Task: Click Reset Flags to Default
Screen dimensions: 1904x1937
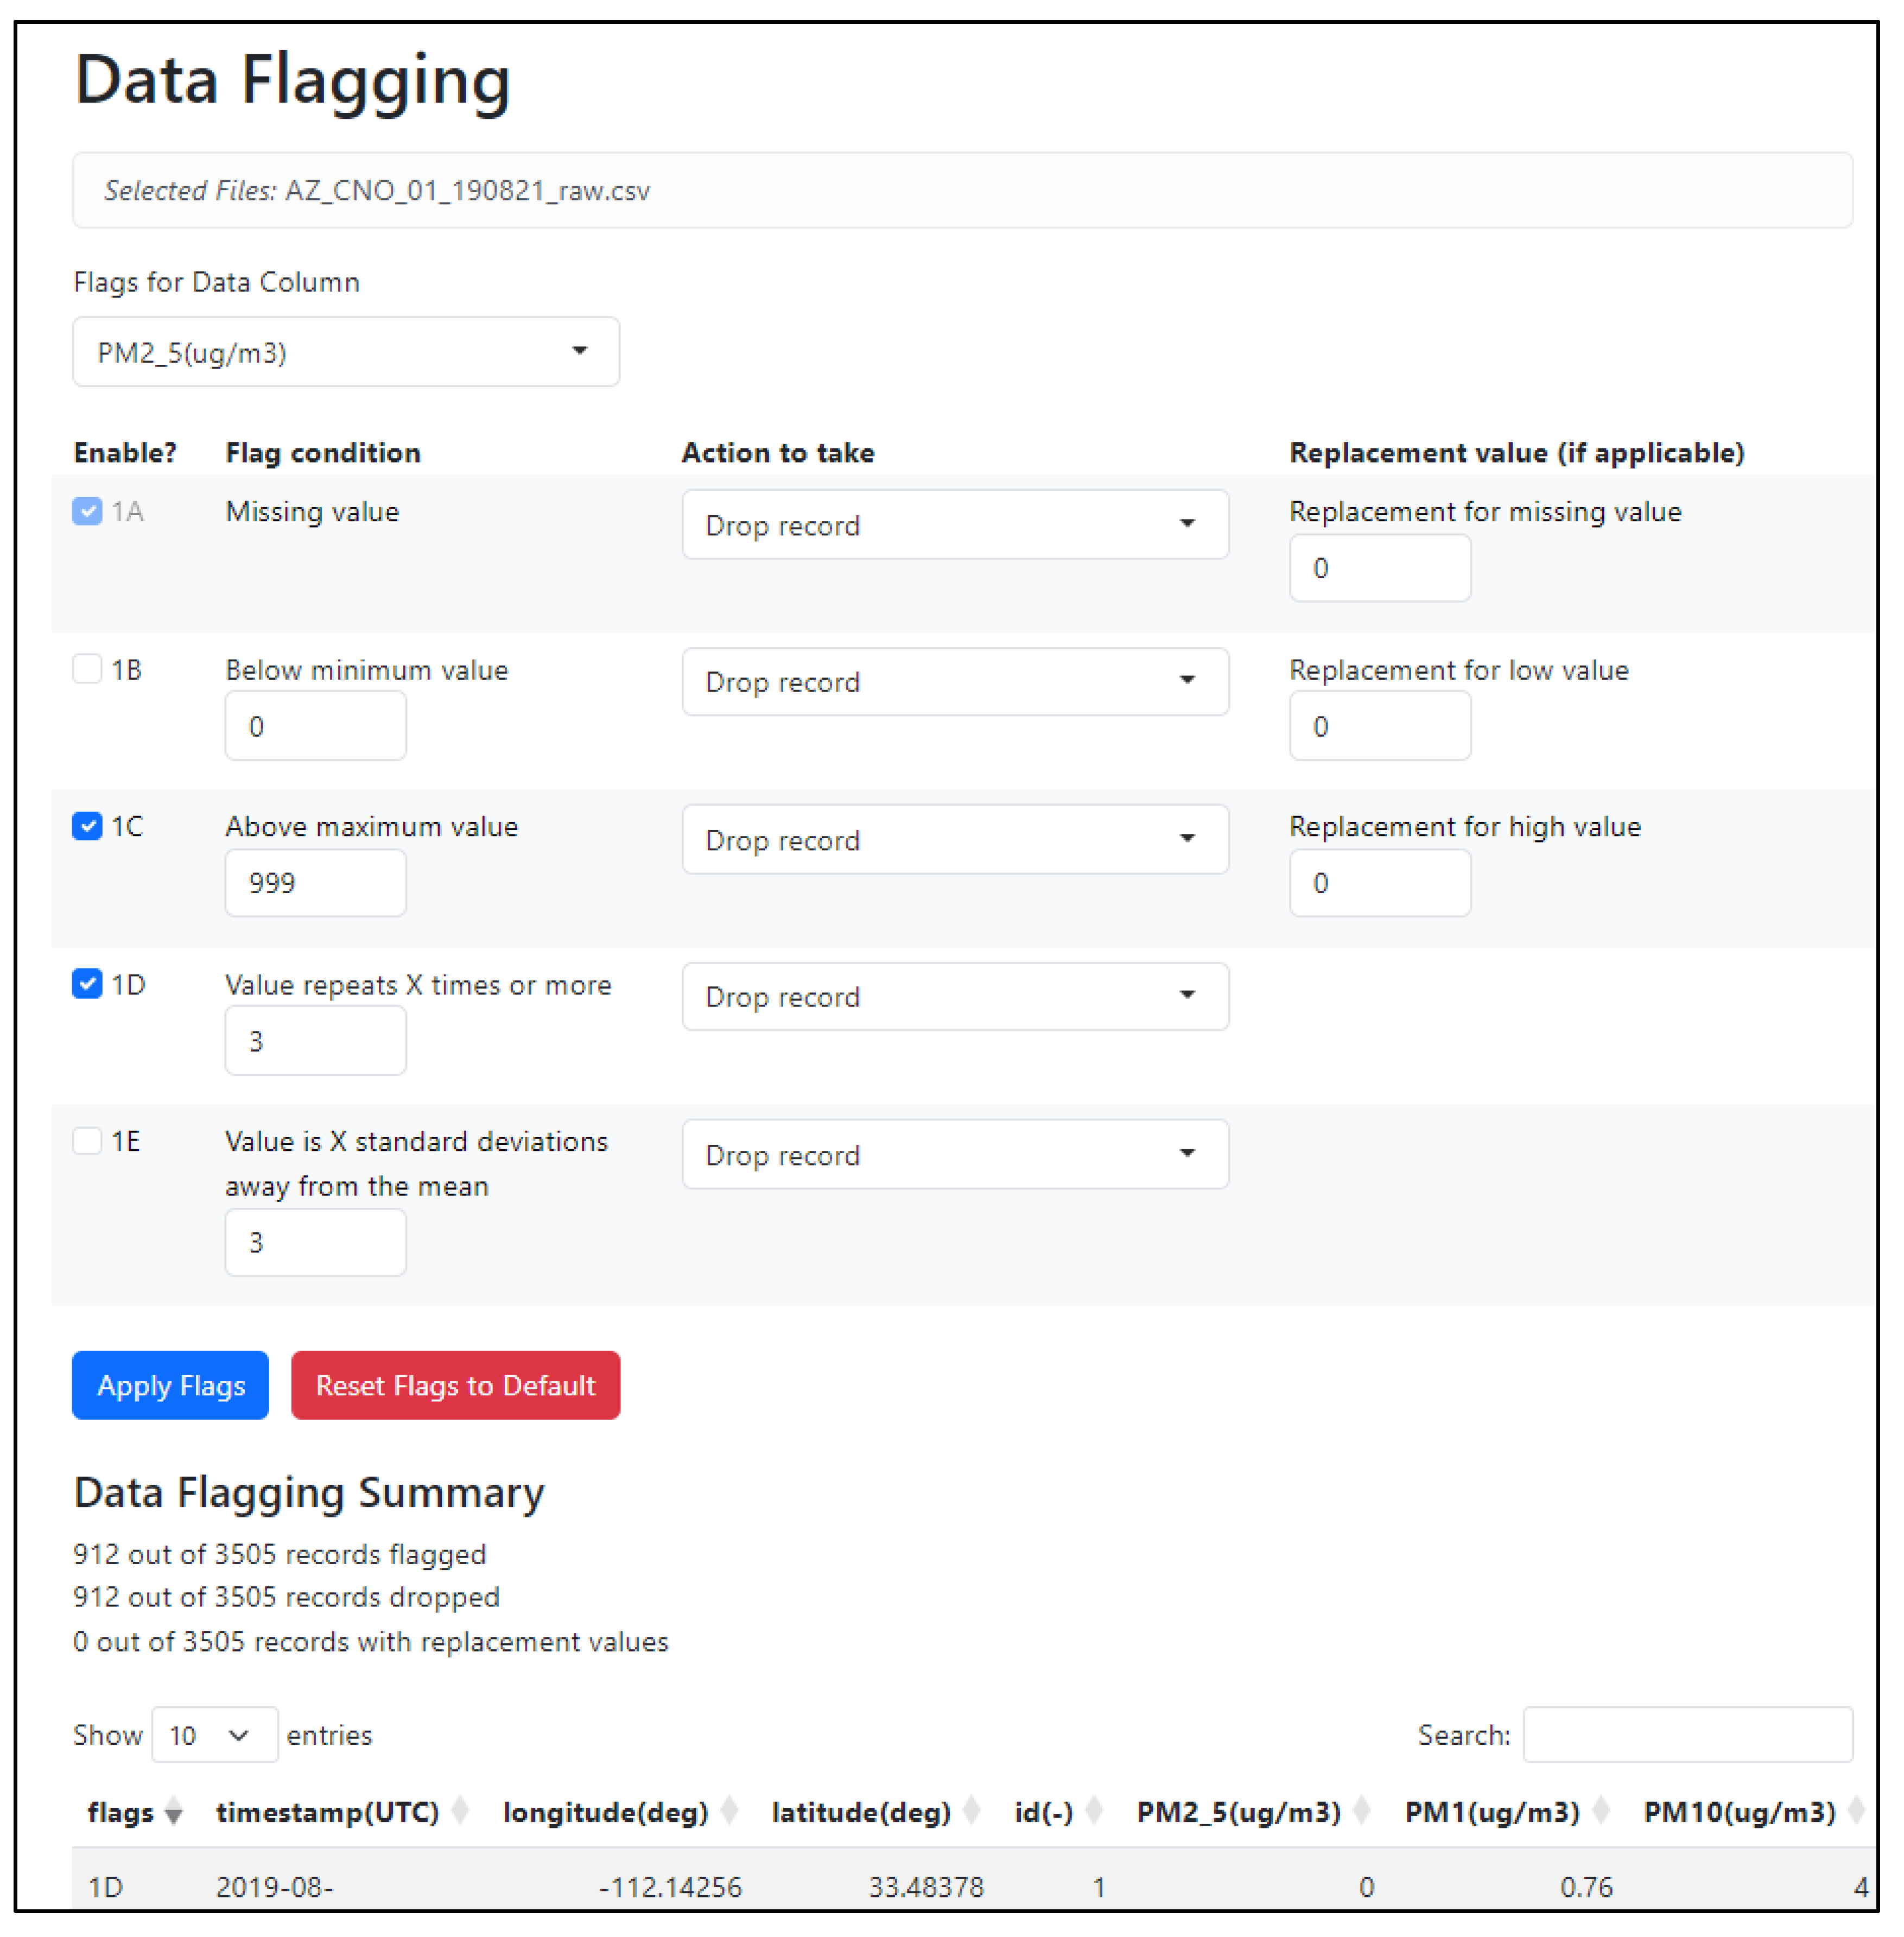Action: point(455,1385)
